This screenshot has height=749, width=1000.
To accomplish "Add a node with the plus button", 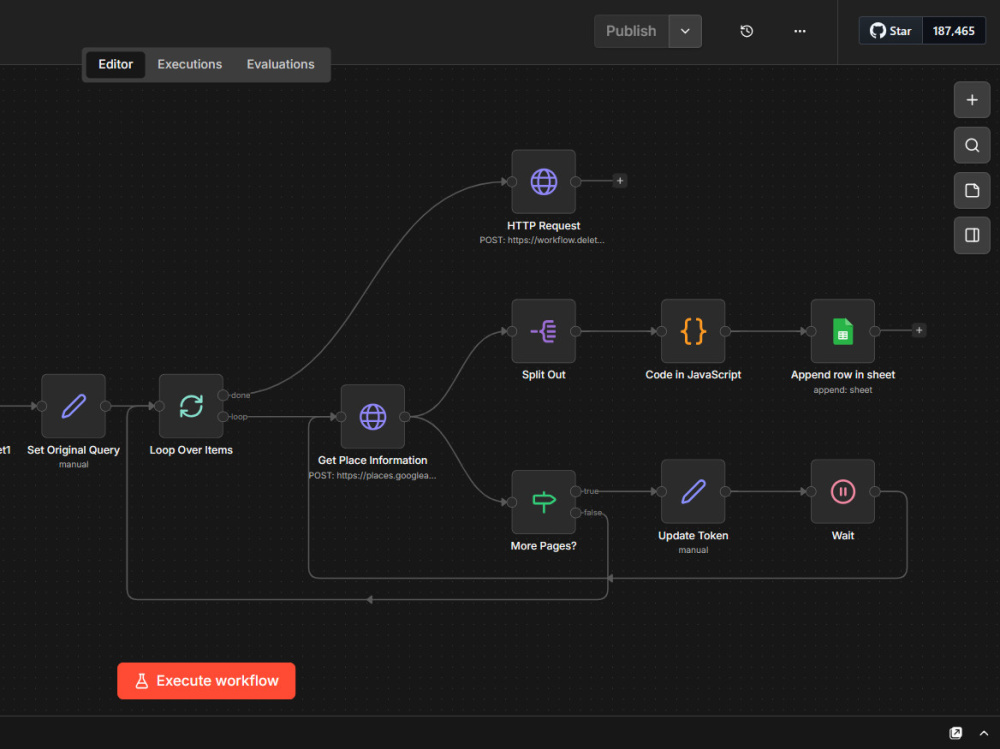I will pos(971,100).
